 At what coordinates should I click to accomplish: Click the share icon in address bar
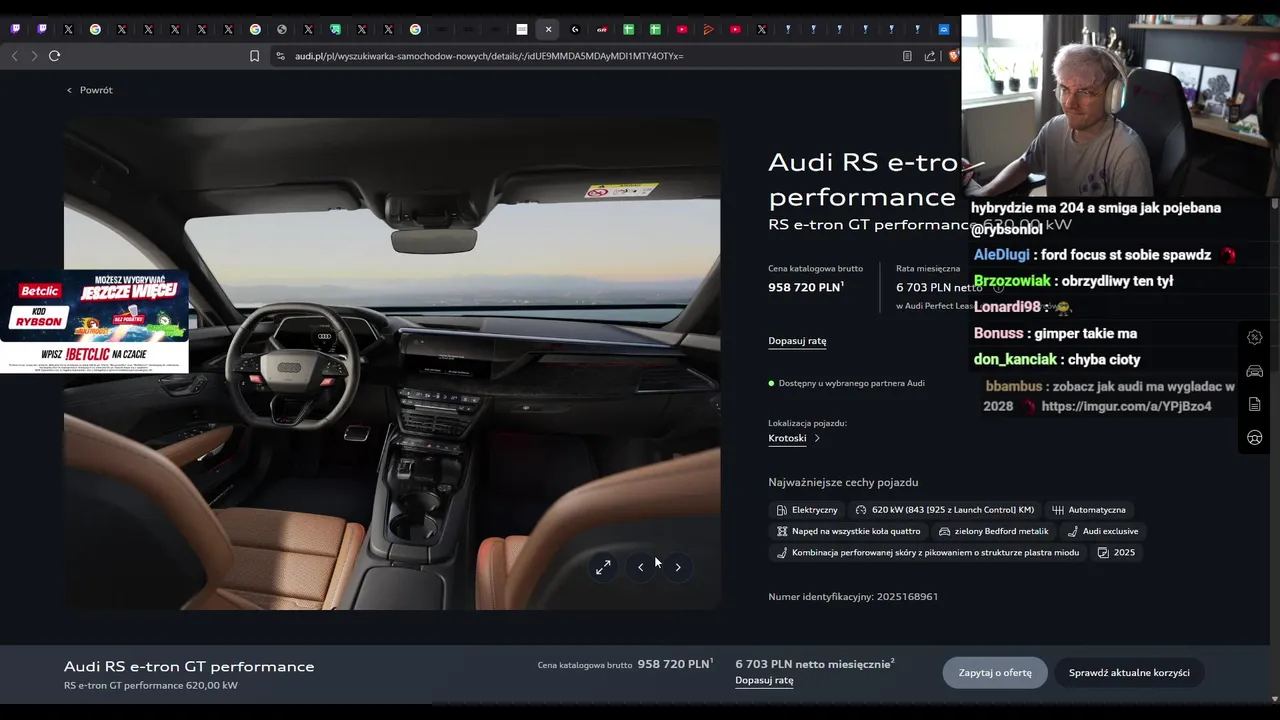click(930, 56)
